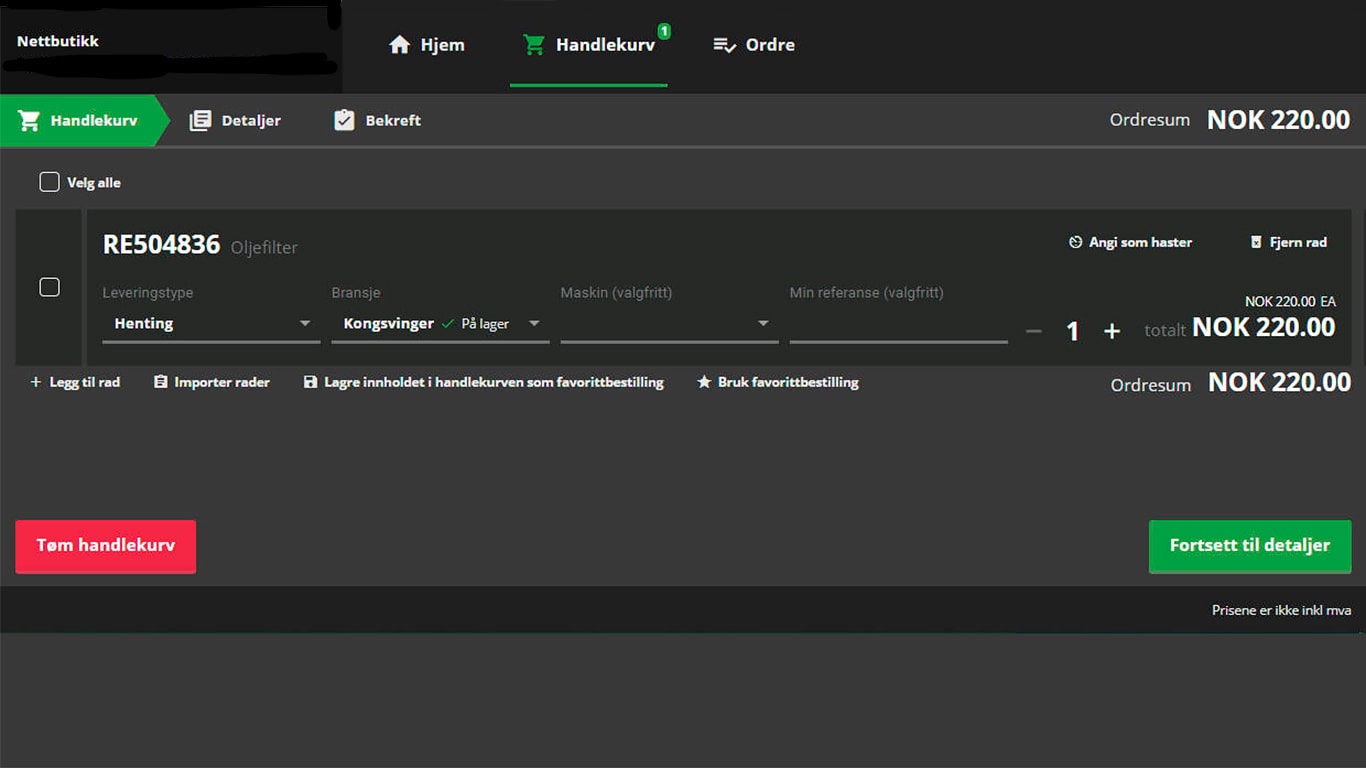Click the header Ordresum NOK 220.00
Image resolution: width=1366 pixels, height=768 pixels.
click(1230, 120)
